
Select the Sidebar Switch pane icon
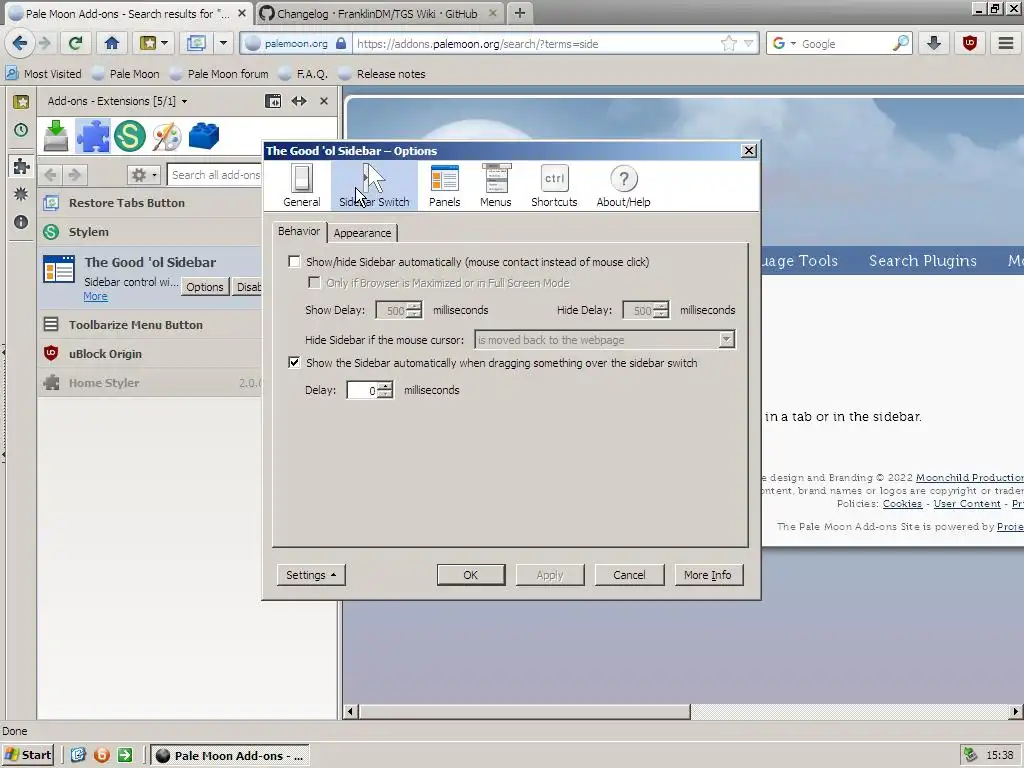click(374, 185)
